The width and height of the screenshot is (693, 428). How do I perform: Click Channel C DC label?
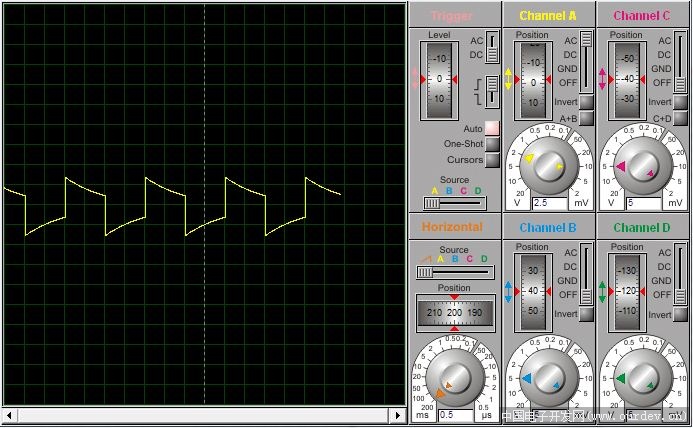(664, 54)
